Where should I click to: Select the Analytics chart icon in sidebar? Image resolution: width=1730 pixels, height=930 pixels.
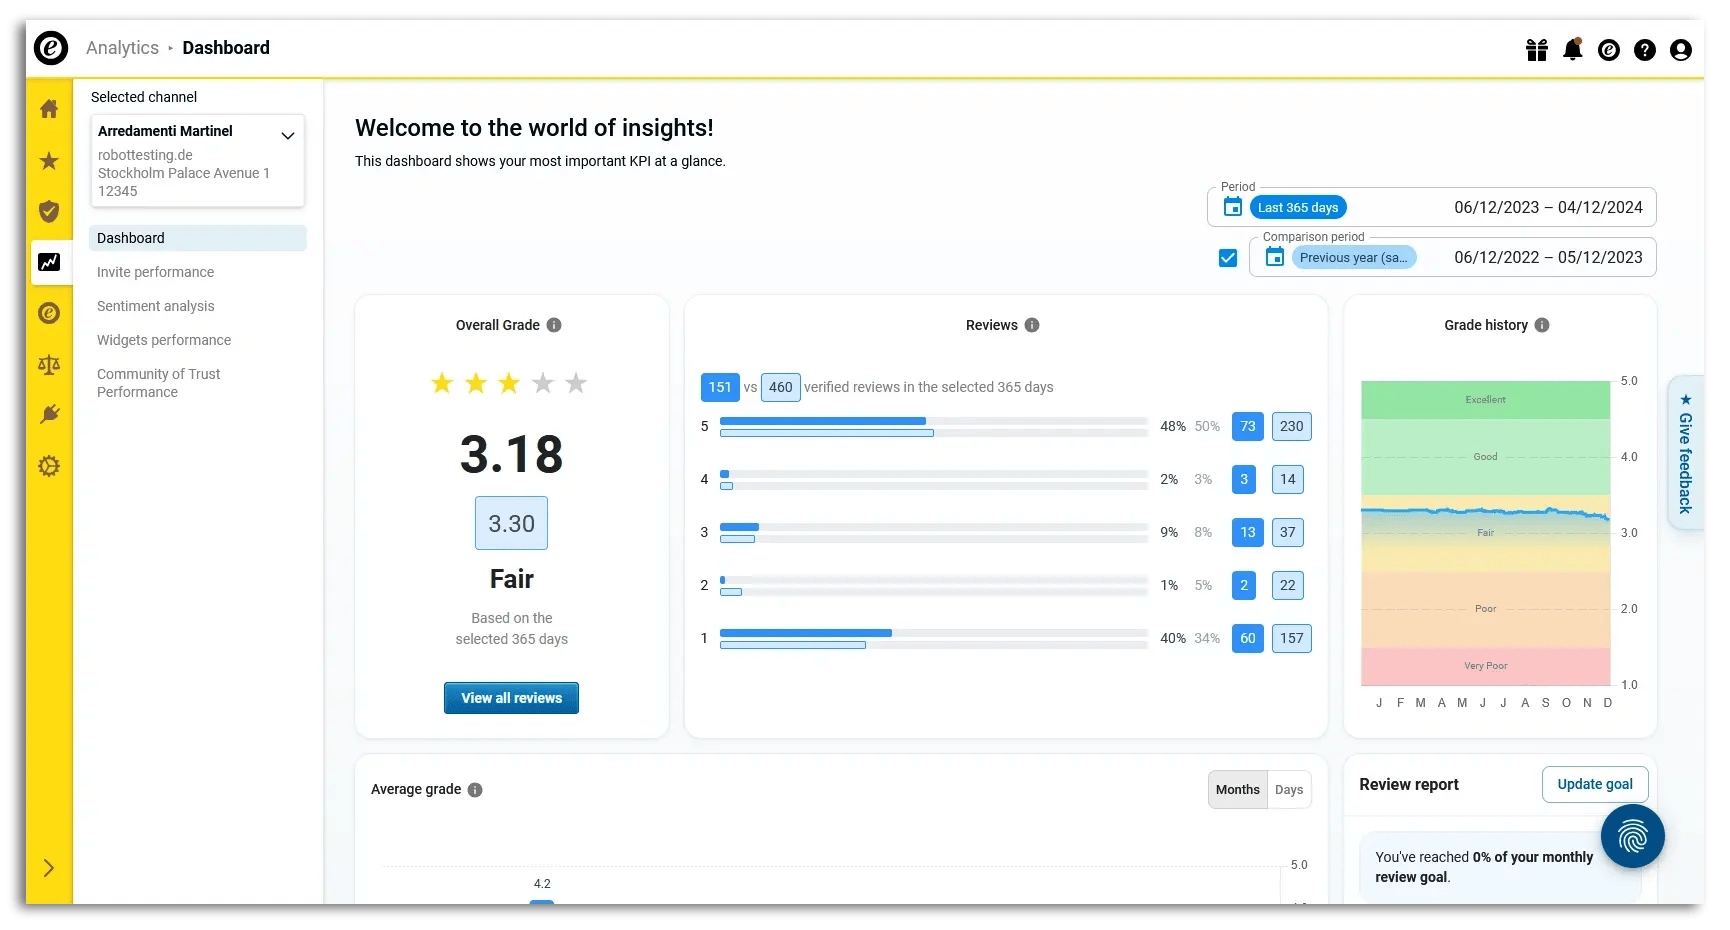[x=49, y=262]
